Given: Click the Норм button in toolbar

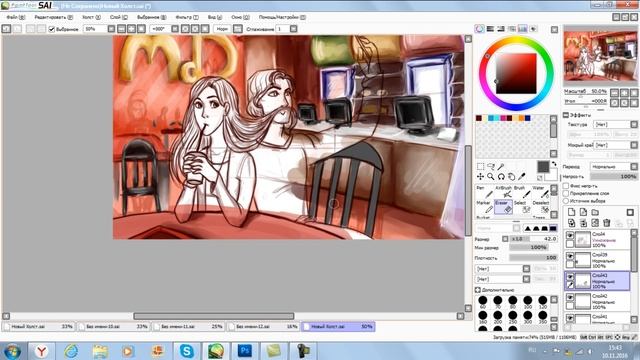Looking at the screenshot, I should pos(222,29).
